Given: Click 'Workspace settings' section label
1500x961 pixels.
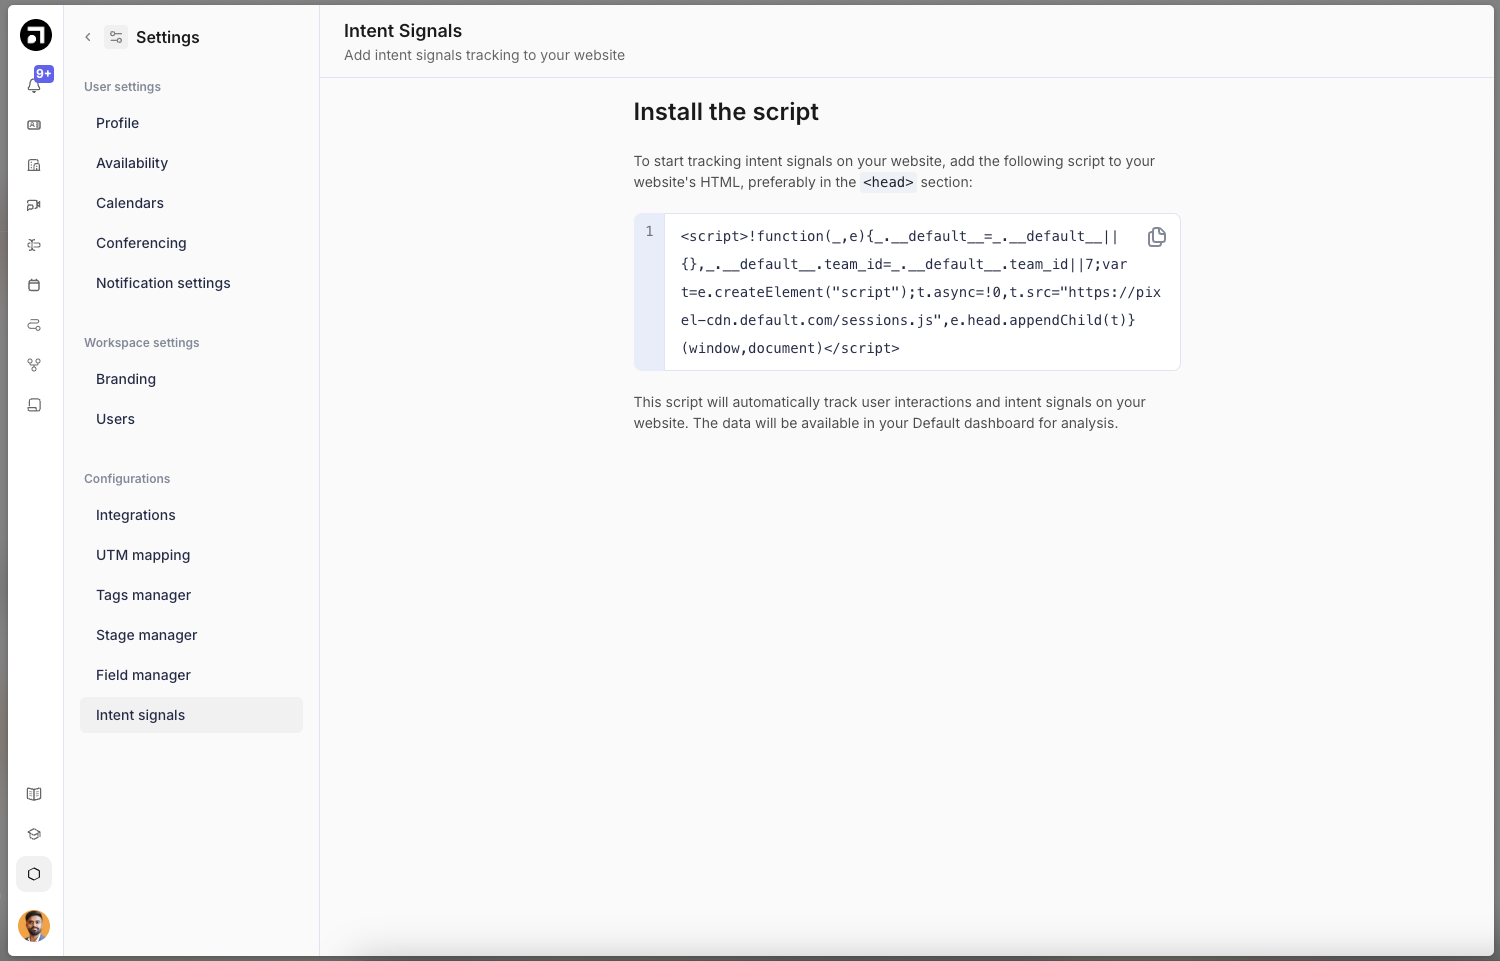Looking at the screenshot, I should (141, 343).
